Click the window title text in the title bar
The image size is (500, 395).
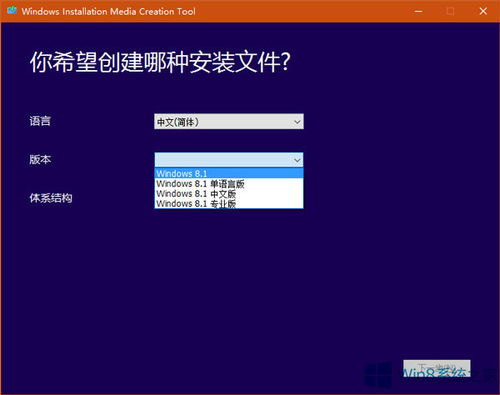108,11
